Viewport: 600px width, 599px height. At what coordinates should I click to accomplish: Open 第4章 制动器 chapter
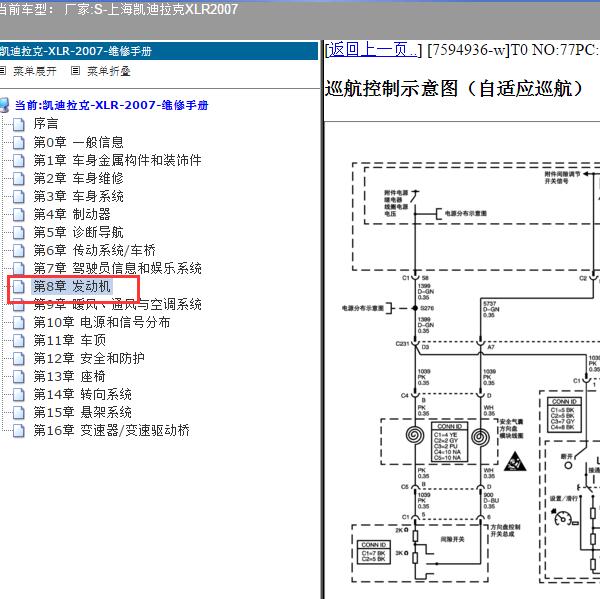pyautogui.click(x=72, y=214)
